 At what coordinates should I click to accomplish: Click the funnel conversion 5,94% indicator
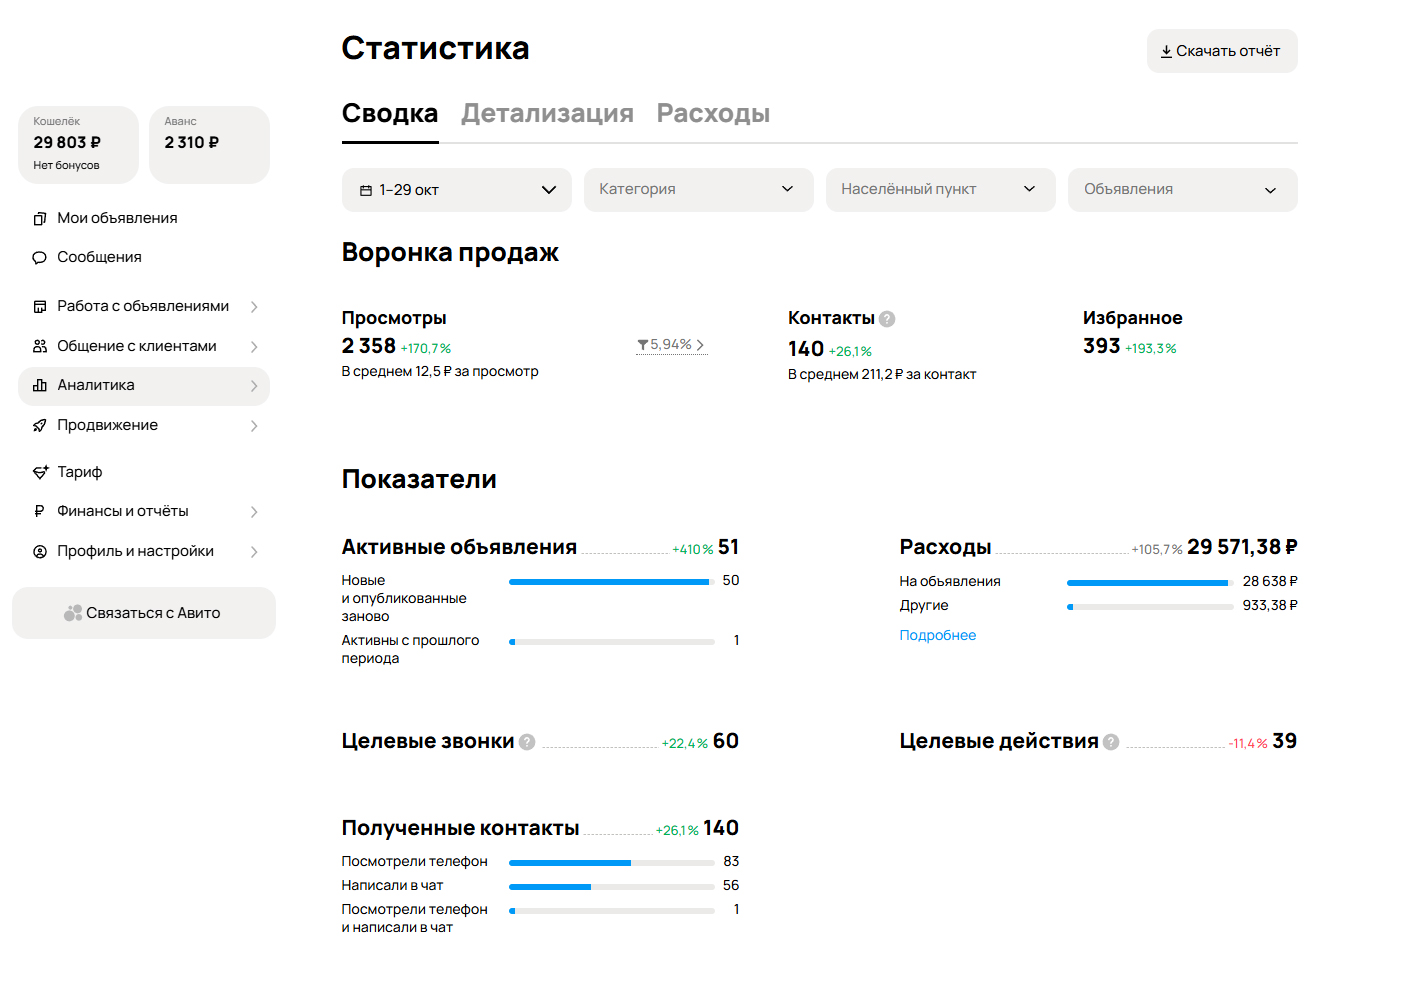tap(671, 345)
